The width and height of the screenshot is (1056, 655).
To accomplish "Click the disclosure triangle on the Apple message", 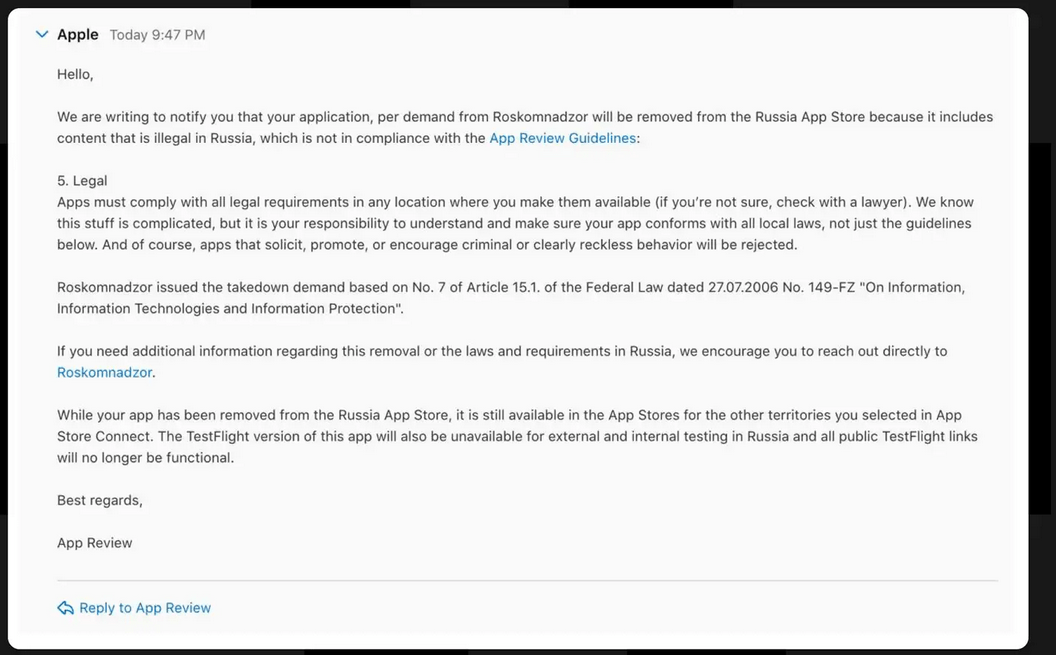I will click(x=40, y=34).
